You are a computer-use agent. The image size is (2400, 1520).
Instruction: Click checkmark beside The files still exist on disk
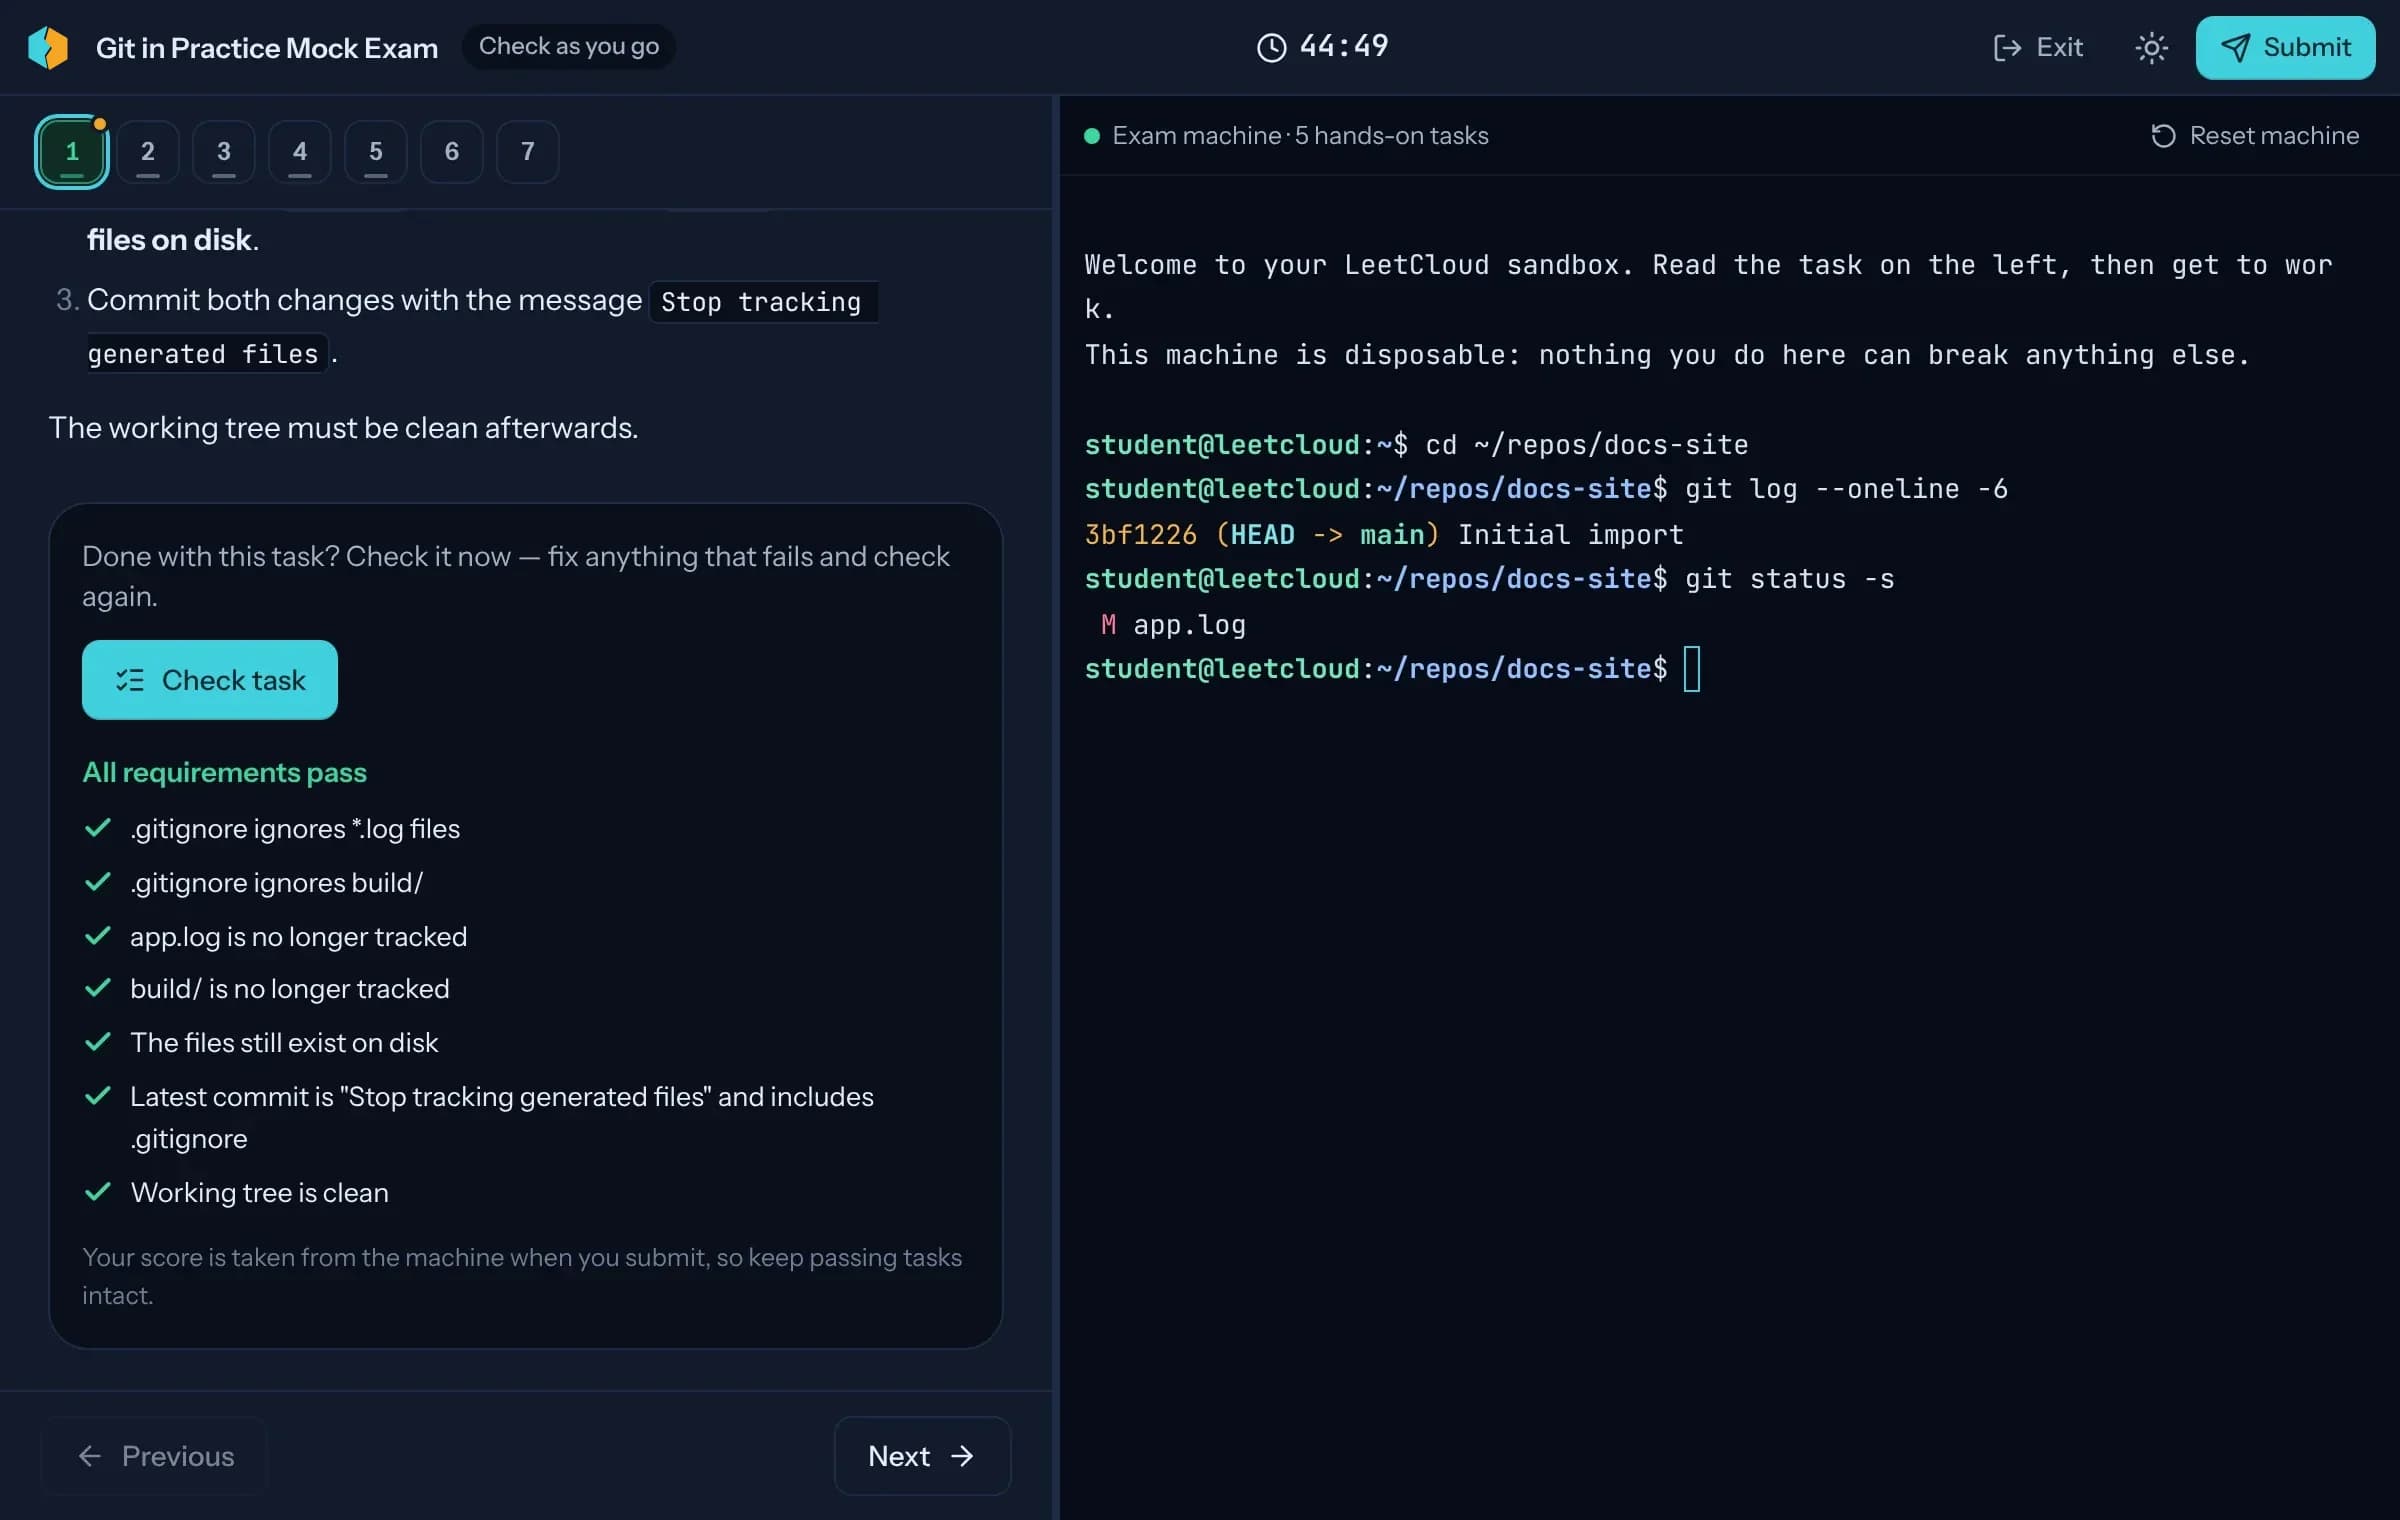coord(98,1042)
